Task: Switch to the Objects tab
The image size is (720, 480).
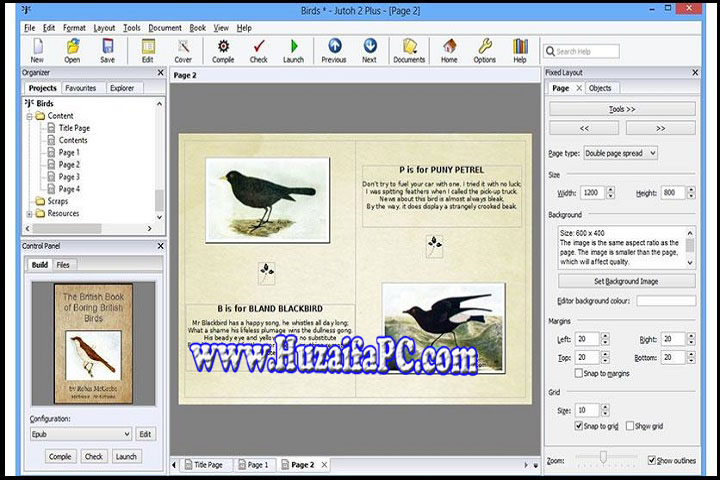Action: click(x=600, y=88)
